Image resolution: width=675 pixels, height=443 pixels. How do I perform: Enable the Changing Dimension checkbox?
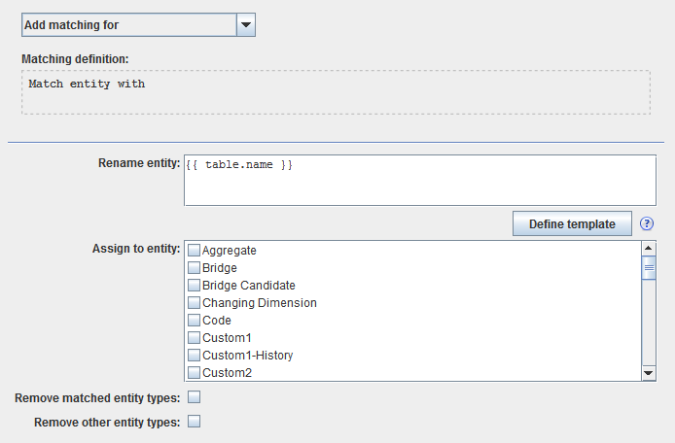195,303
